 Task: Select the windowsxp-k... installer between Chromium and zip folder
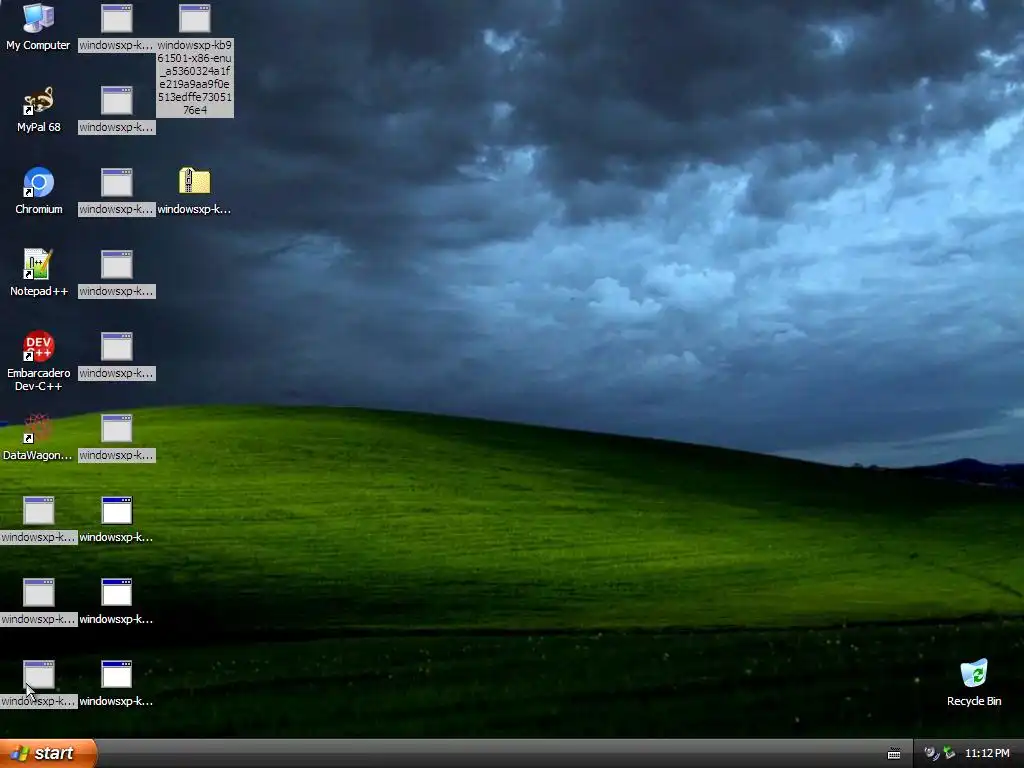click(116, 182)
